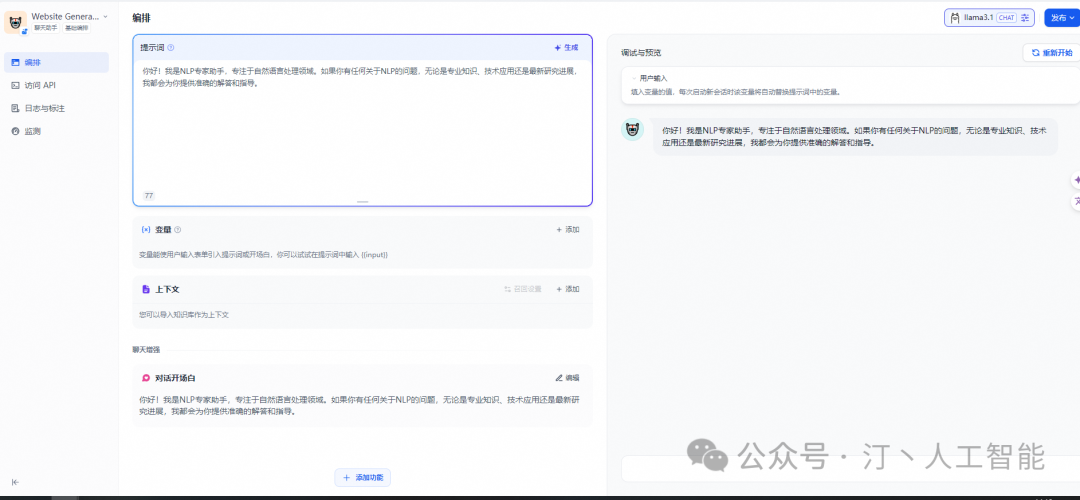Open the llama3.1 model selector
1080x500 pixels.
pos(989,18)
